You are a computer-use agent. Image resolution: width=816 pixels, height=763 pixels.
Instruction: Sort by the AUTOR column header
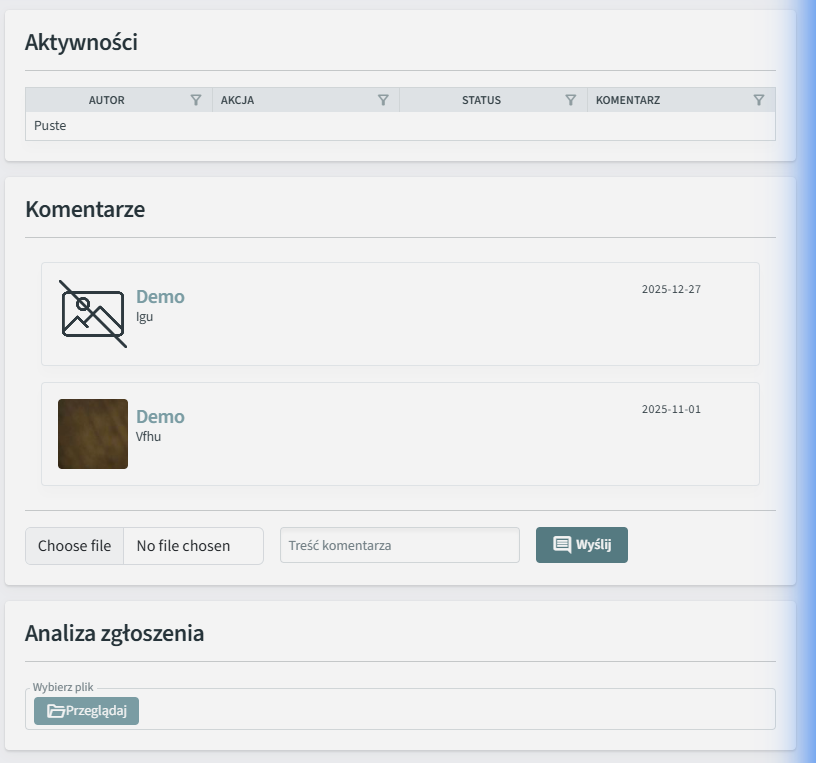click(x=107, y=100)
